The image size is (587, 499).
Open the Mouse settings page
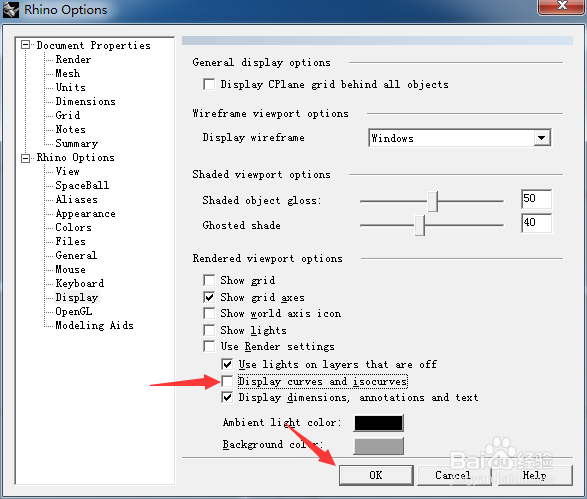pyautogui.click(x=71, y=270)
